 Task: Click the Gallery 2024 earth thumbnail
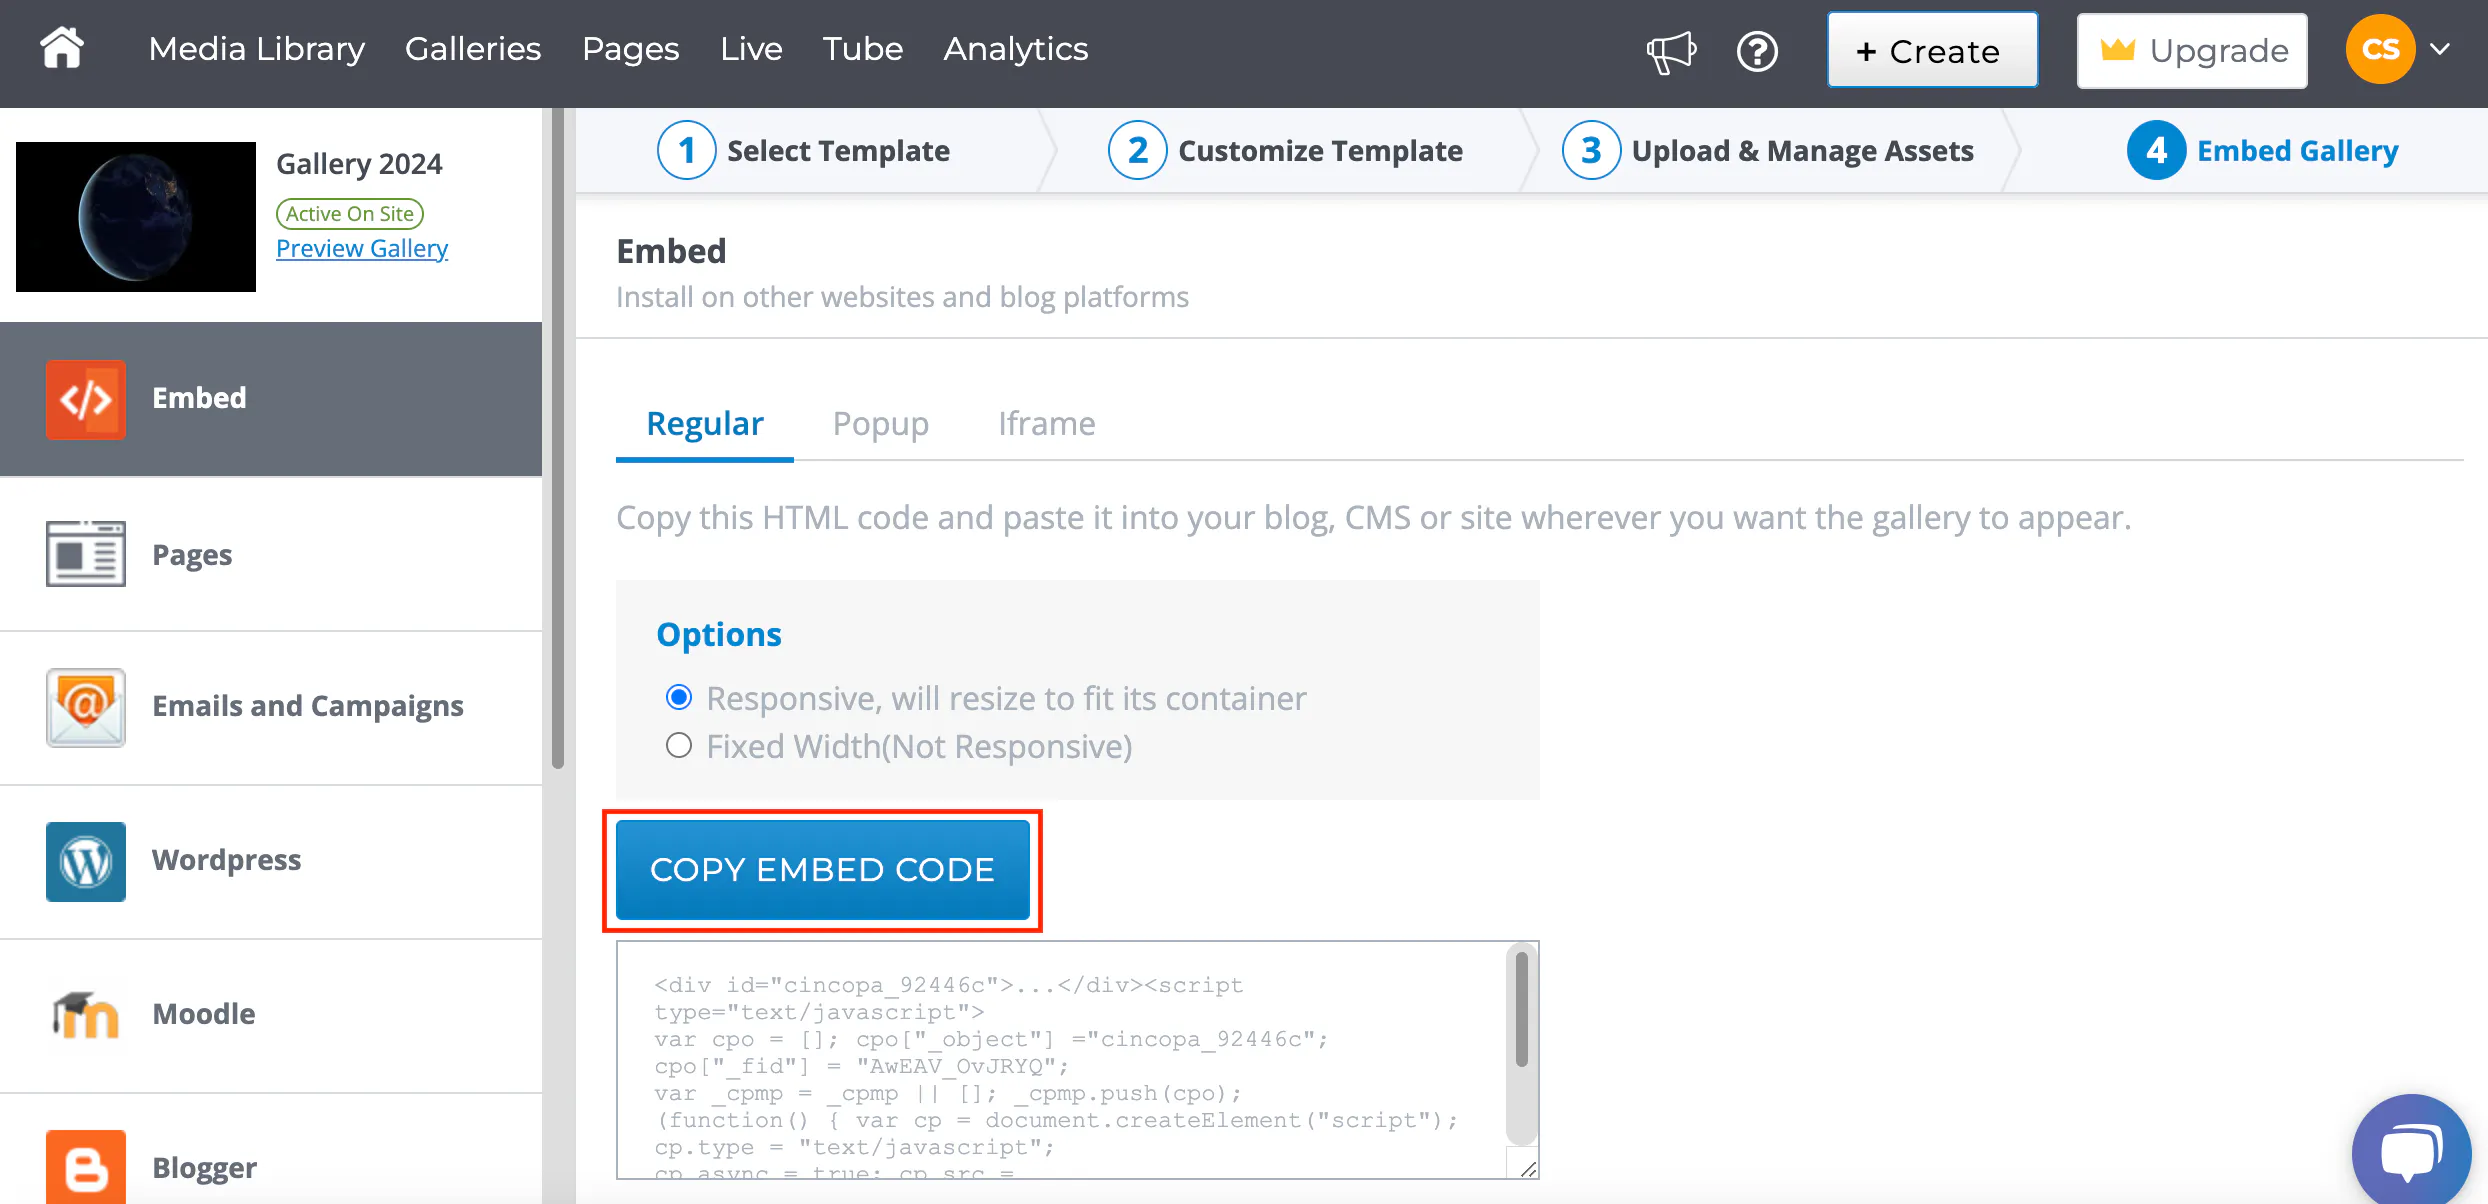click(x=136, y=217)
